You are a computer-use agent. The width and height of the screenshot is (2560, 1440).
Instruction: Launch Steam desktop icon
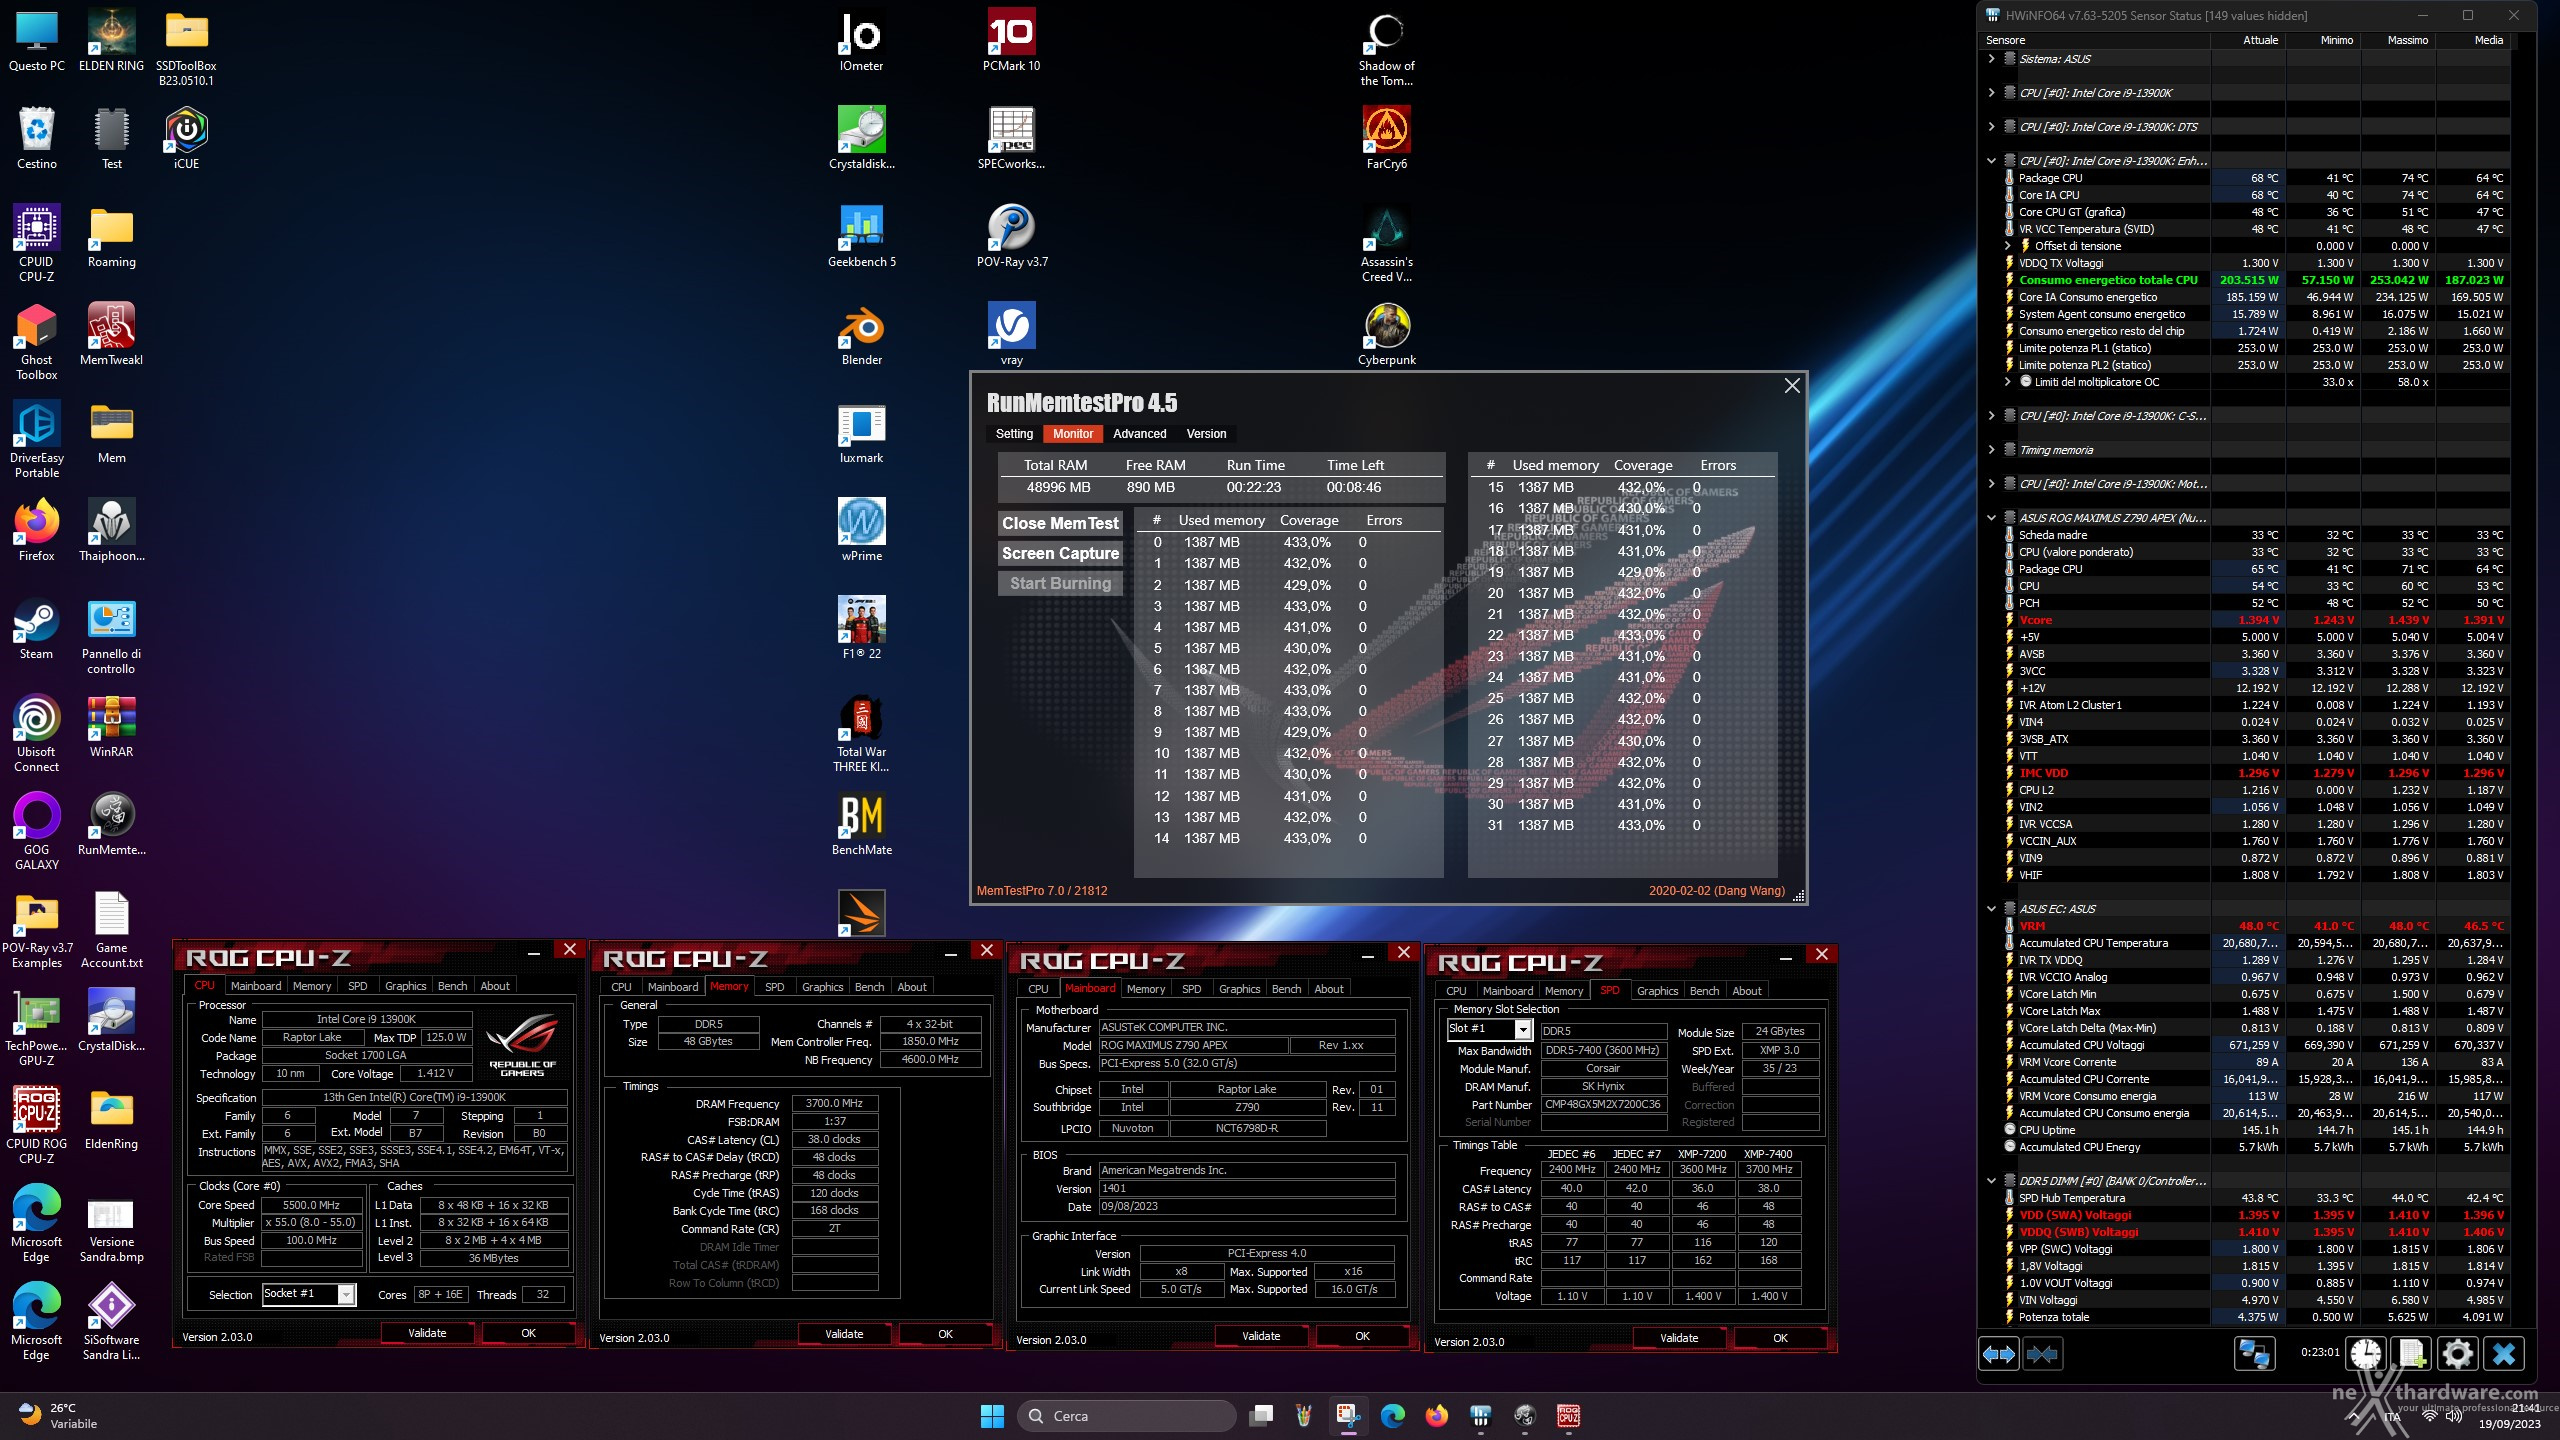(x=36, y=629)
